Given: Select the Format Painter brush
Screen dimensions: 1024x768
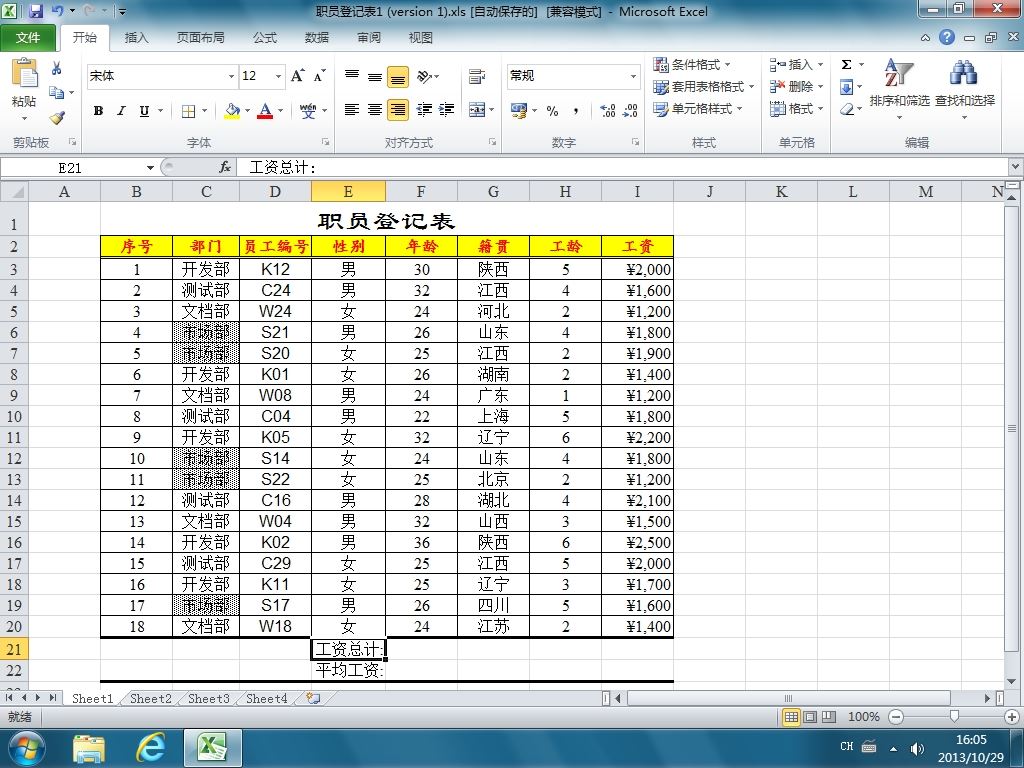Looking at the screenshot, I should click(x=57, y=118).
